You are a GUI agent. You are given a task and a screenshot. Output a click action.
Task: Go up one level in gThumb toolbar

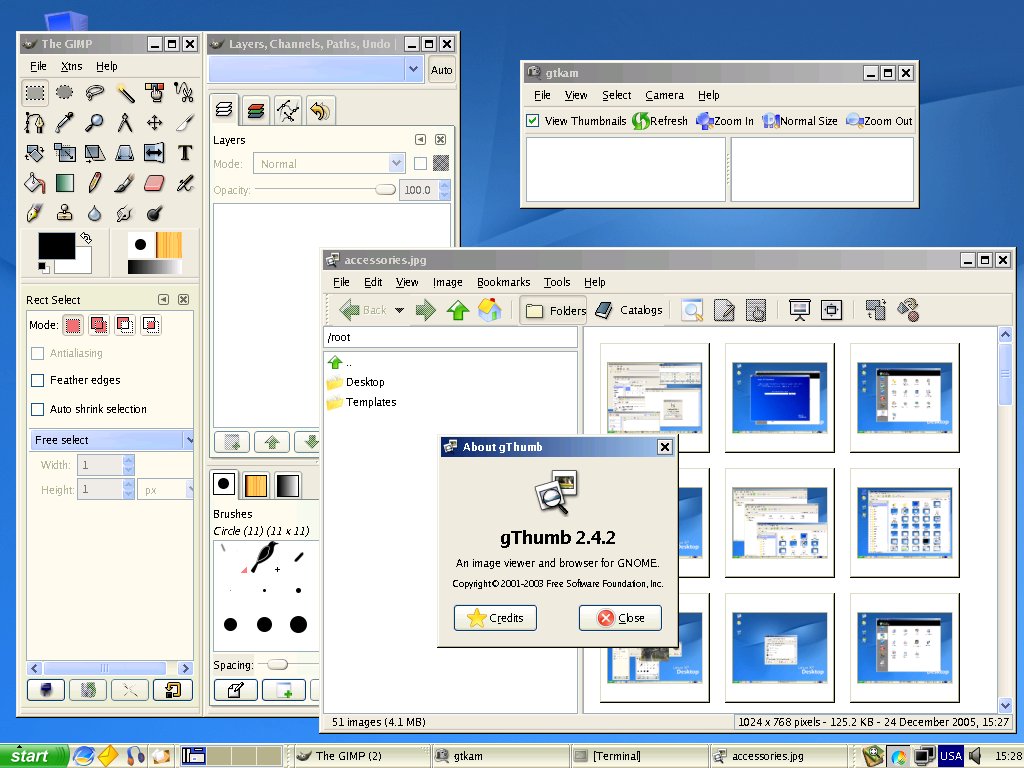[458, 310]
